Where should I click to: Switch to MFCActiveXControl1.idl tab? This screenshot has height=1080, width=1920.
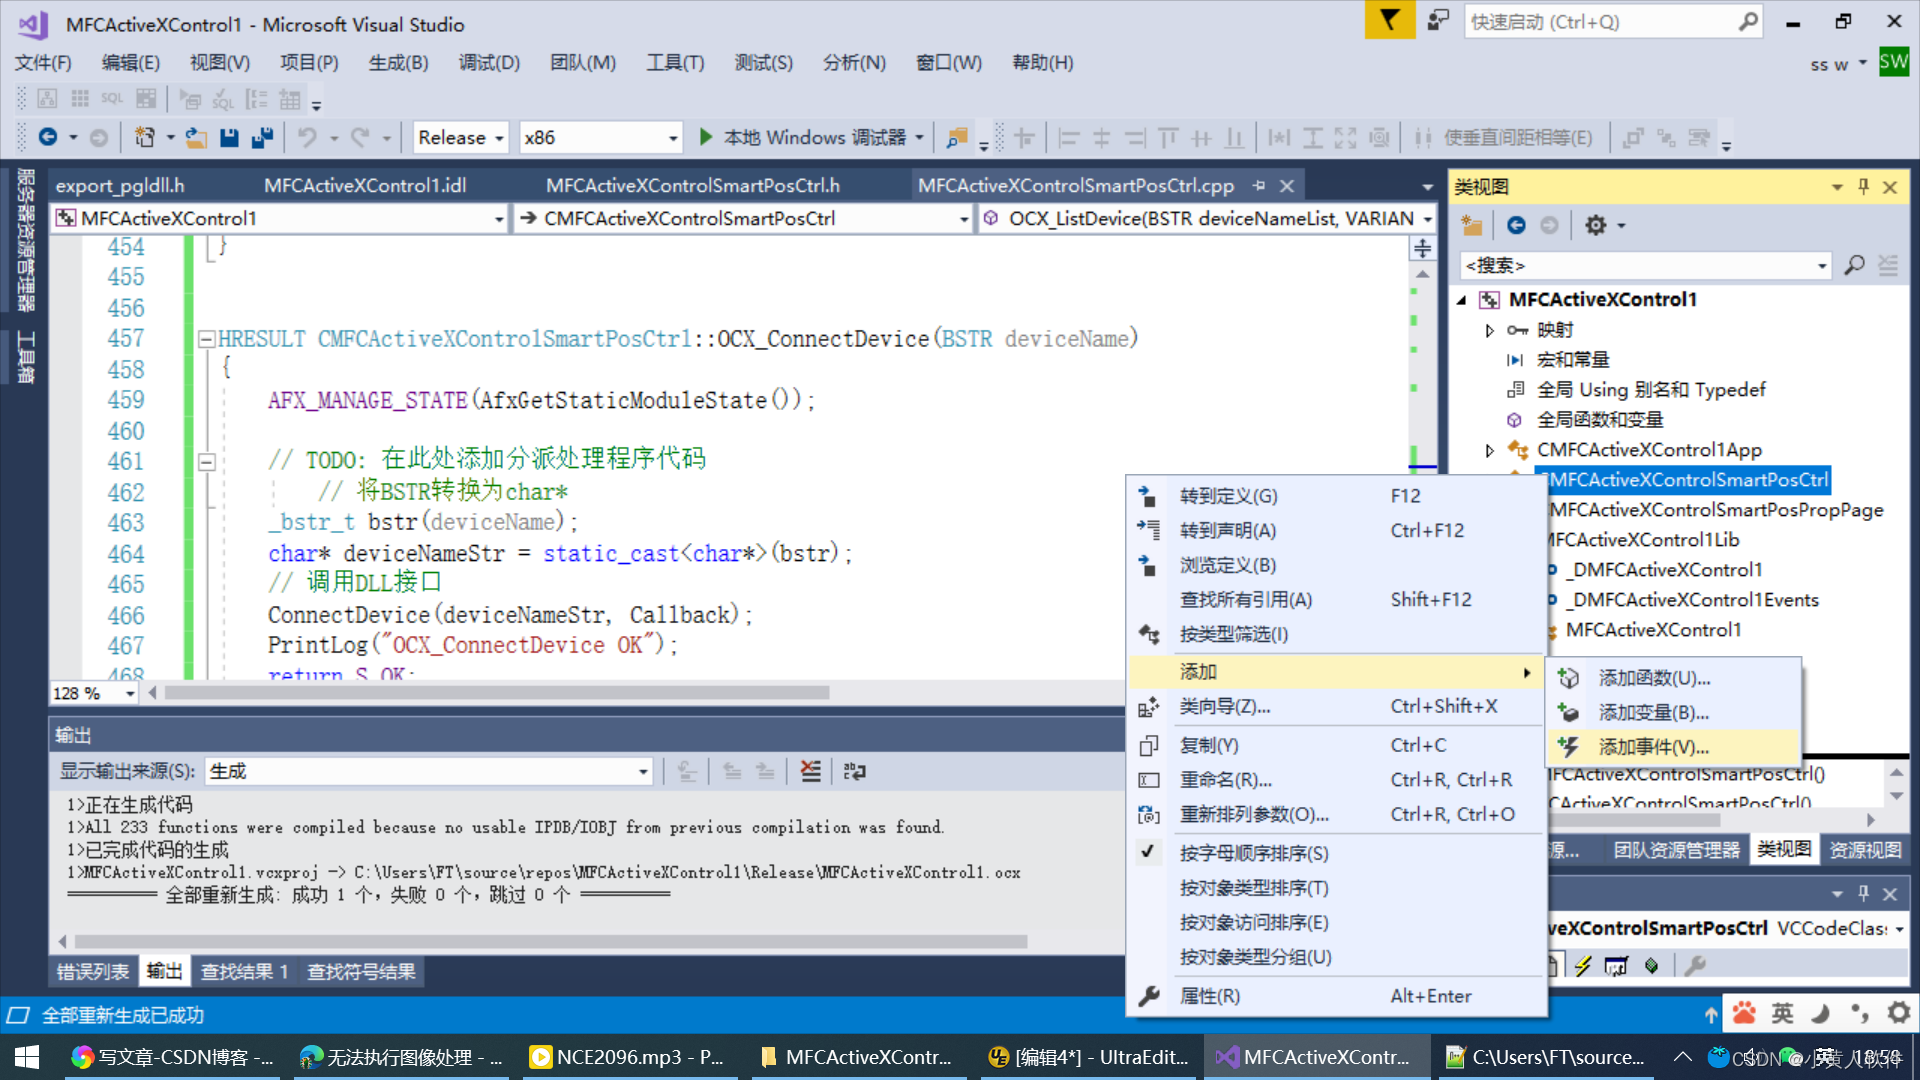364,186
